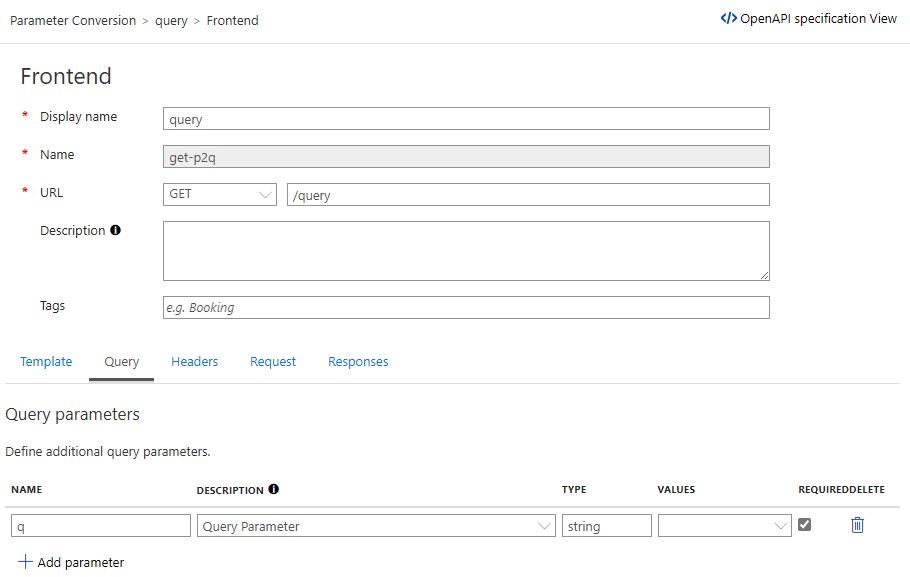Click the info icon next to Description label
910x577 pixels.
(115, 230)
